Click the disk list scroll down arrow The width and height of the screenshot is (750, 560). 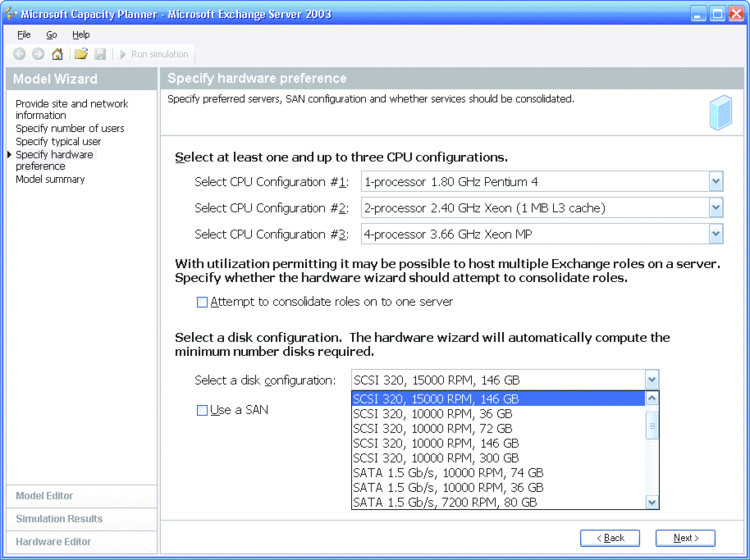652,502
